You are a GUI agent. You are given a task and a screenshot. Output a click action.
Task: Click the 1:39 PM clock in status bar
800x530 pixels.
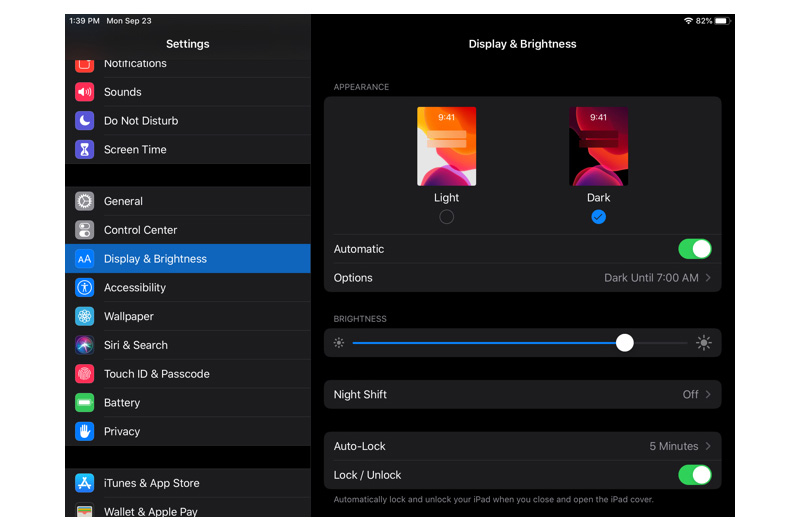pos(85,21)
